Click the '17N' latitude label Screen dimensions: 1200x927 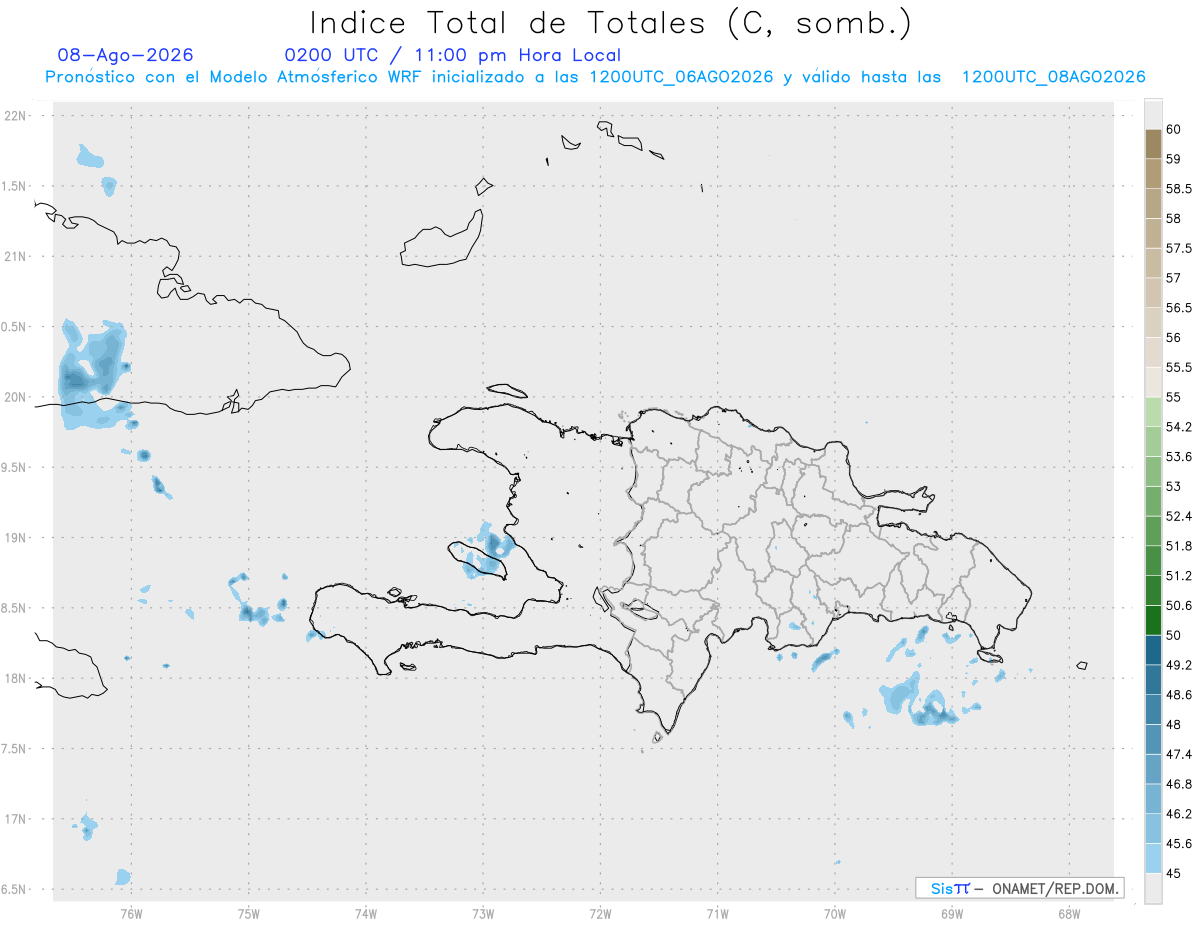pyautogui.click(x=17, y=819)
